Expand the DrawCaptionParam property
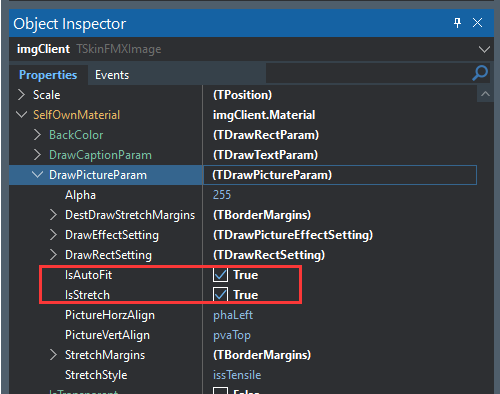The width and height of the screenshot is (500, 394). click(37, 155)
